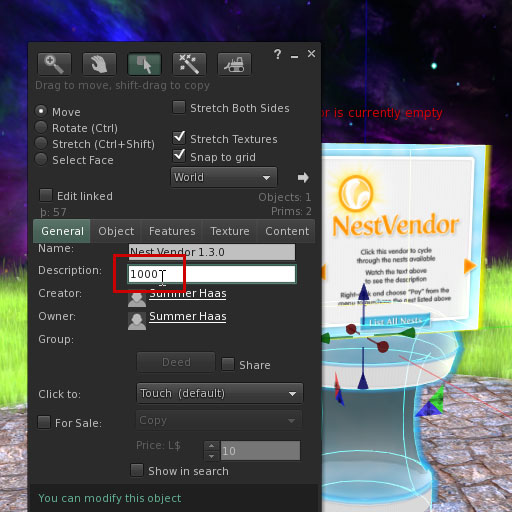Select the Land bulldozer tool
The image size is (512, 512).
(x=234, y=64)
